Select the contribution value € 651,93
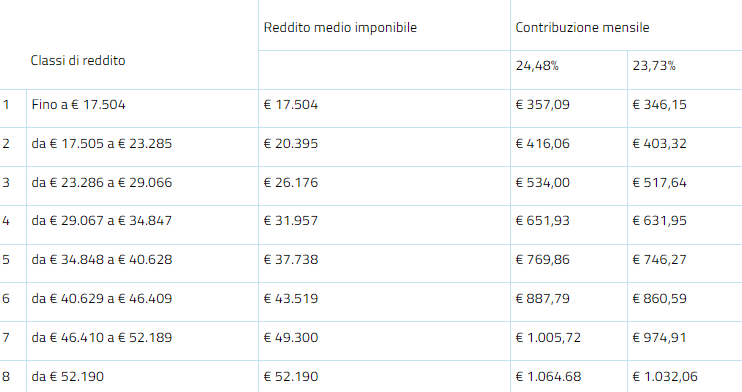The image size is (742, 392). point(542,221)
